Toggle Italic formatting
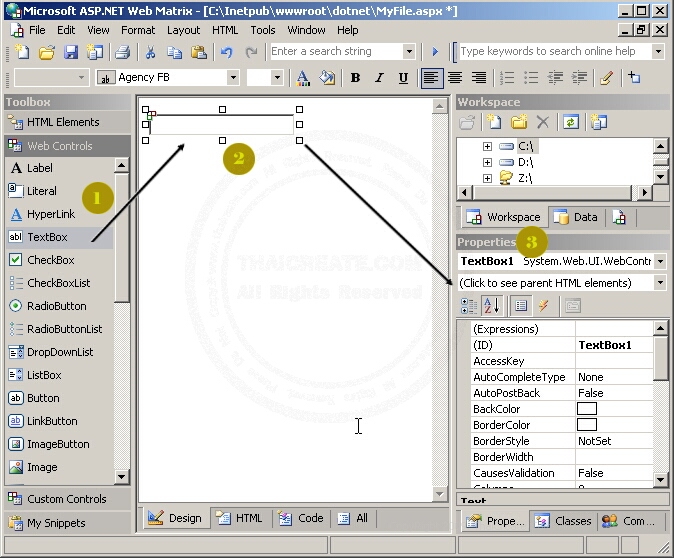The image size is (674, 558). coord(380,78)
